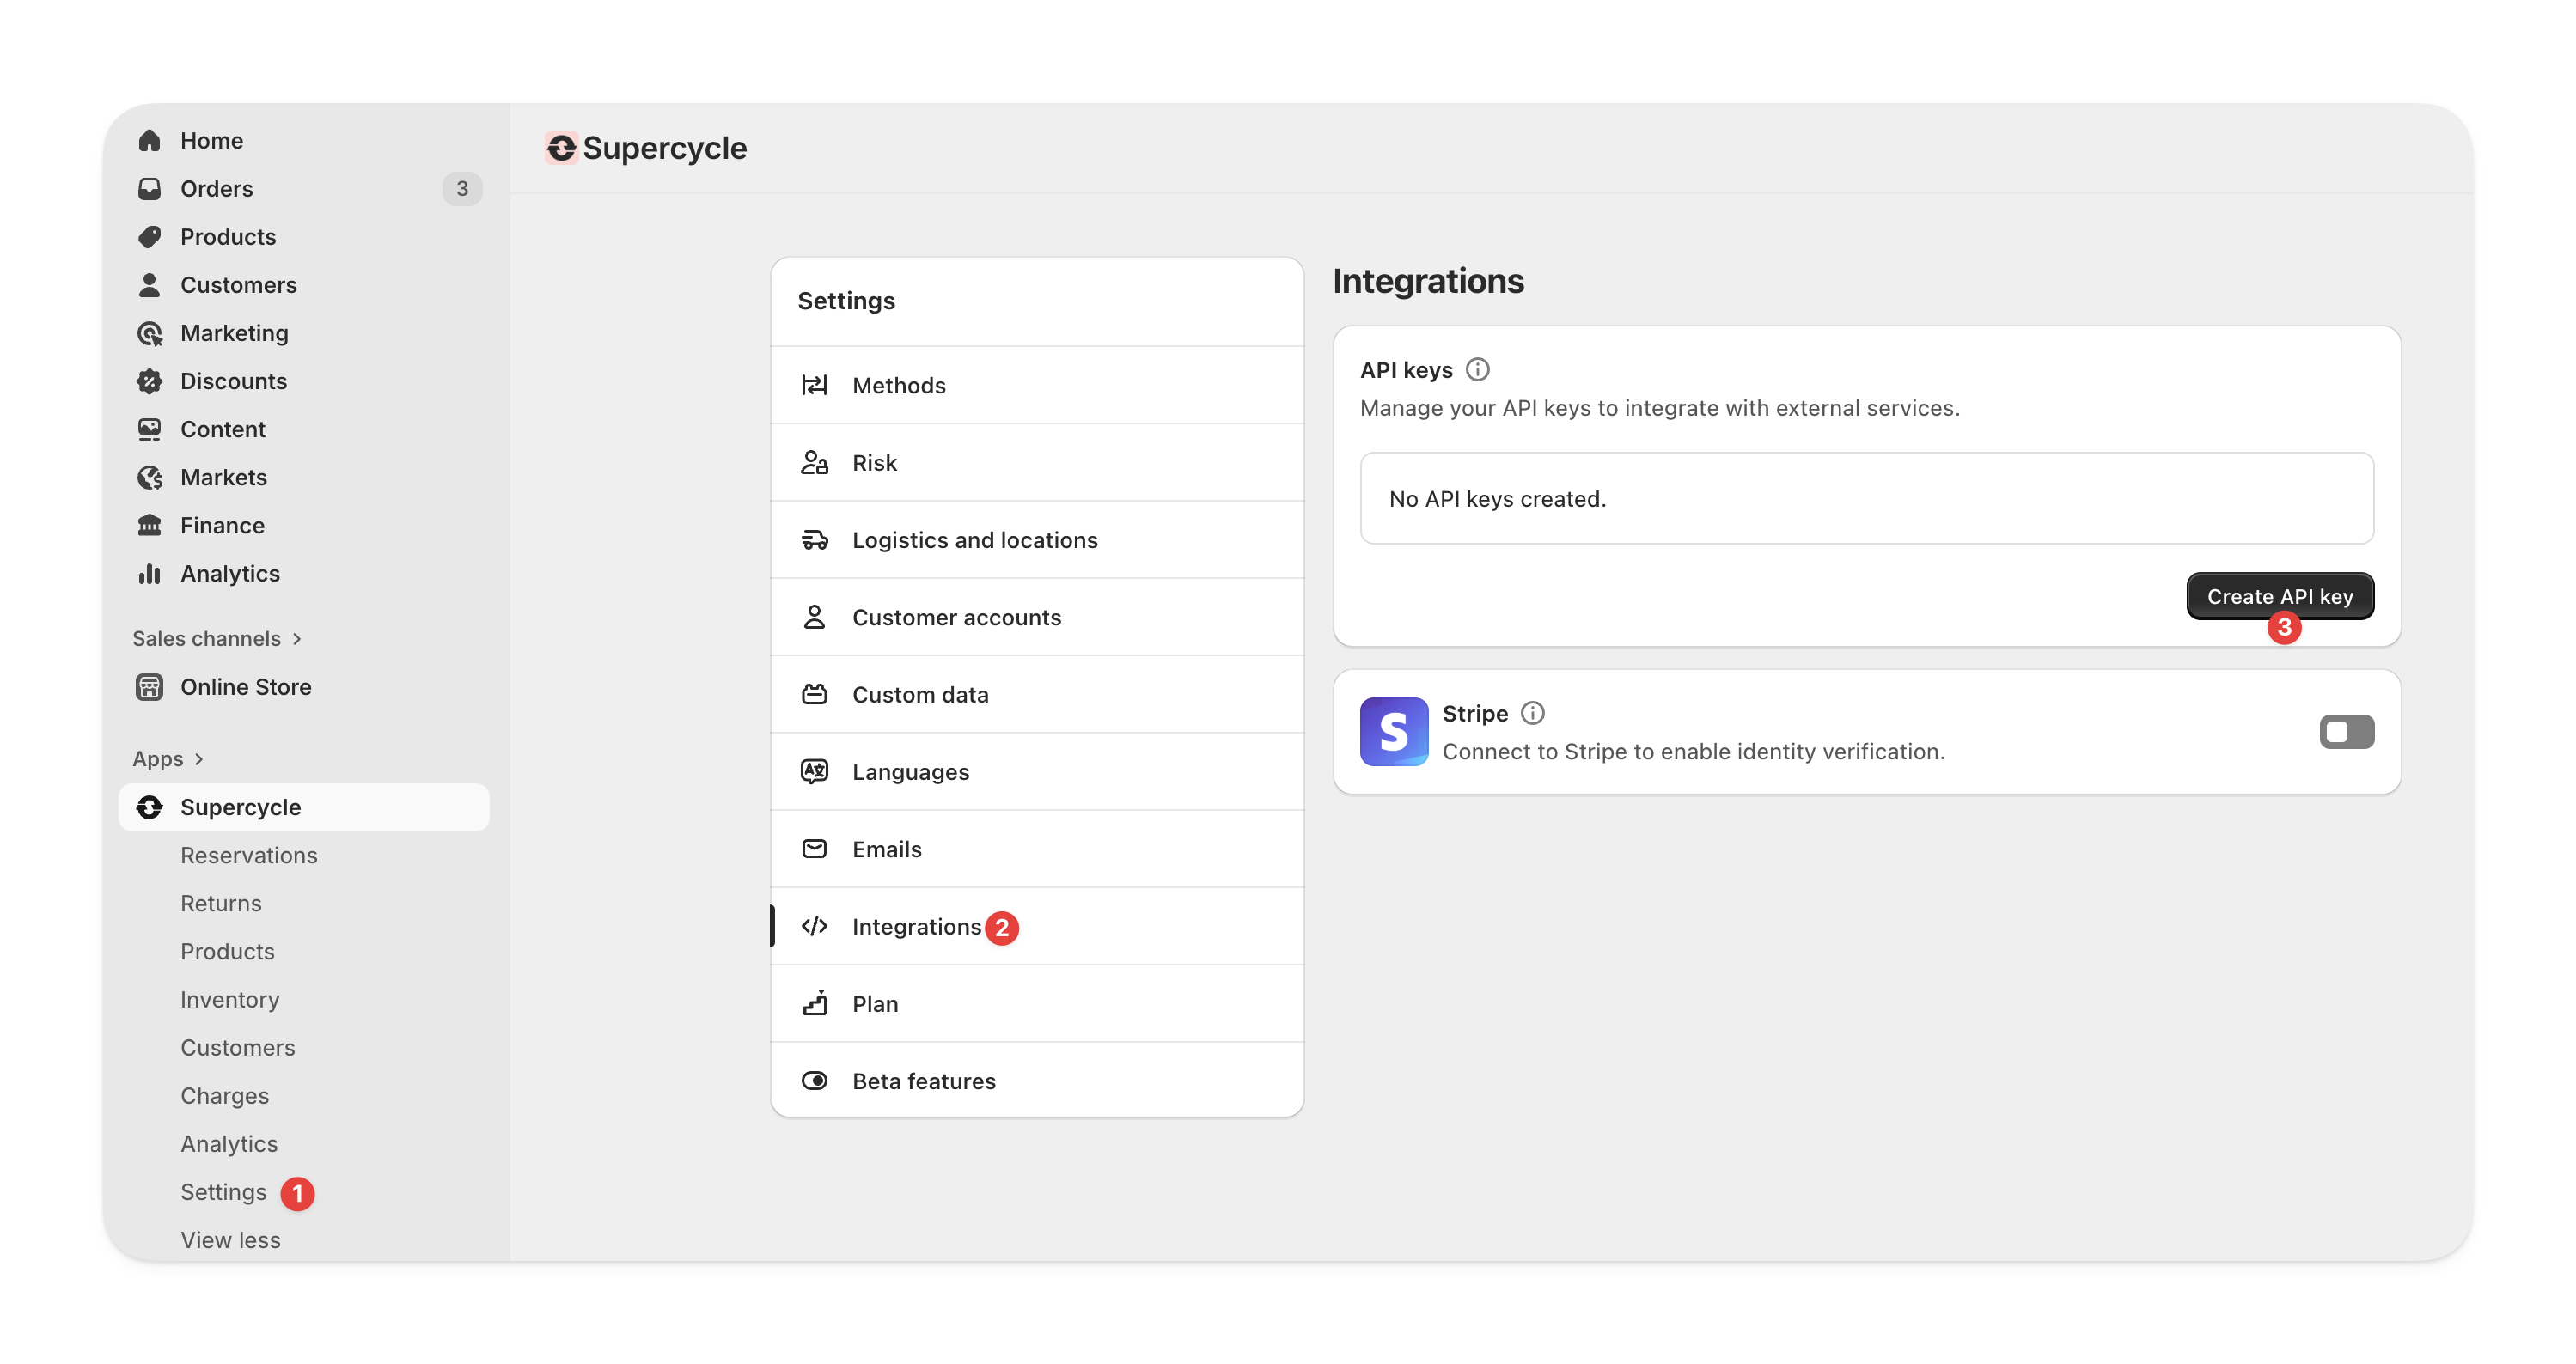Click the Stripe info icon
The image size is (2576, 1364).
1532,713
